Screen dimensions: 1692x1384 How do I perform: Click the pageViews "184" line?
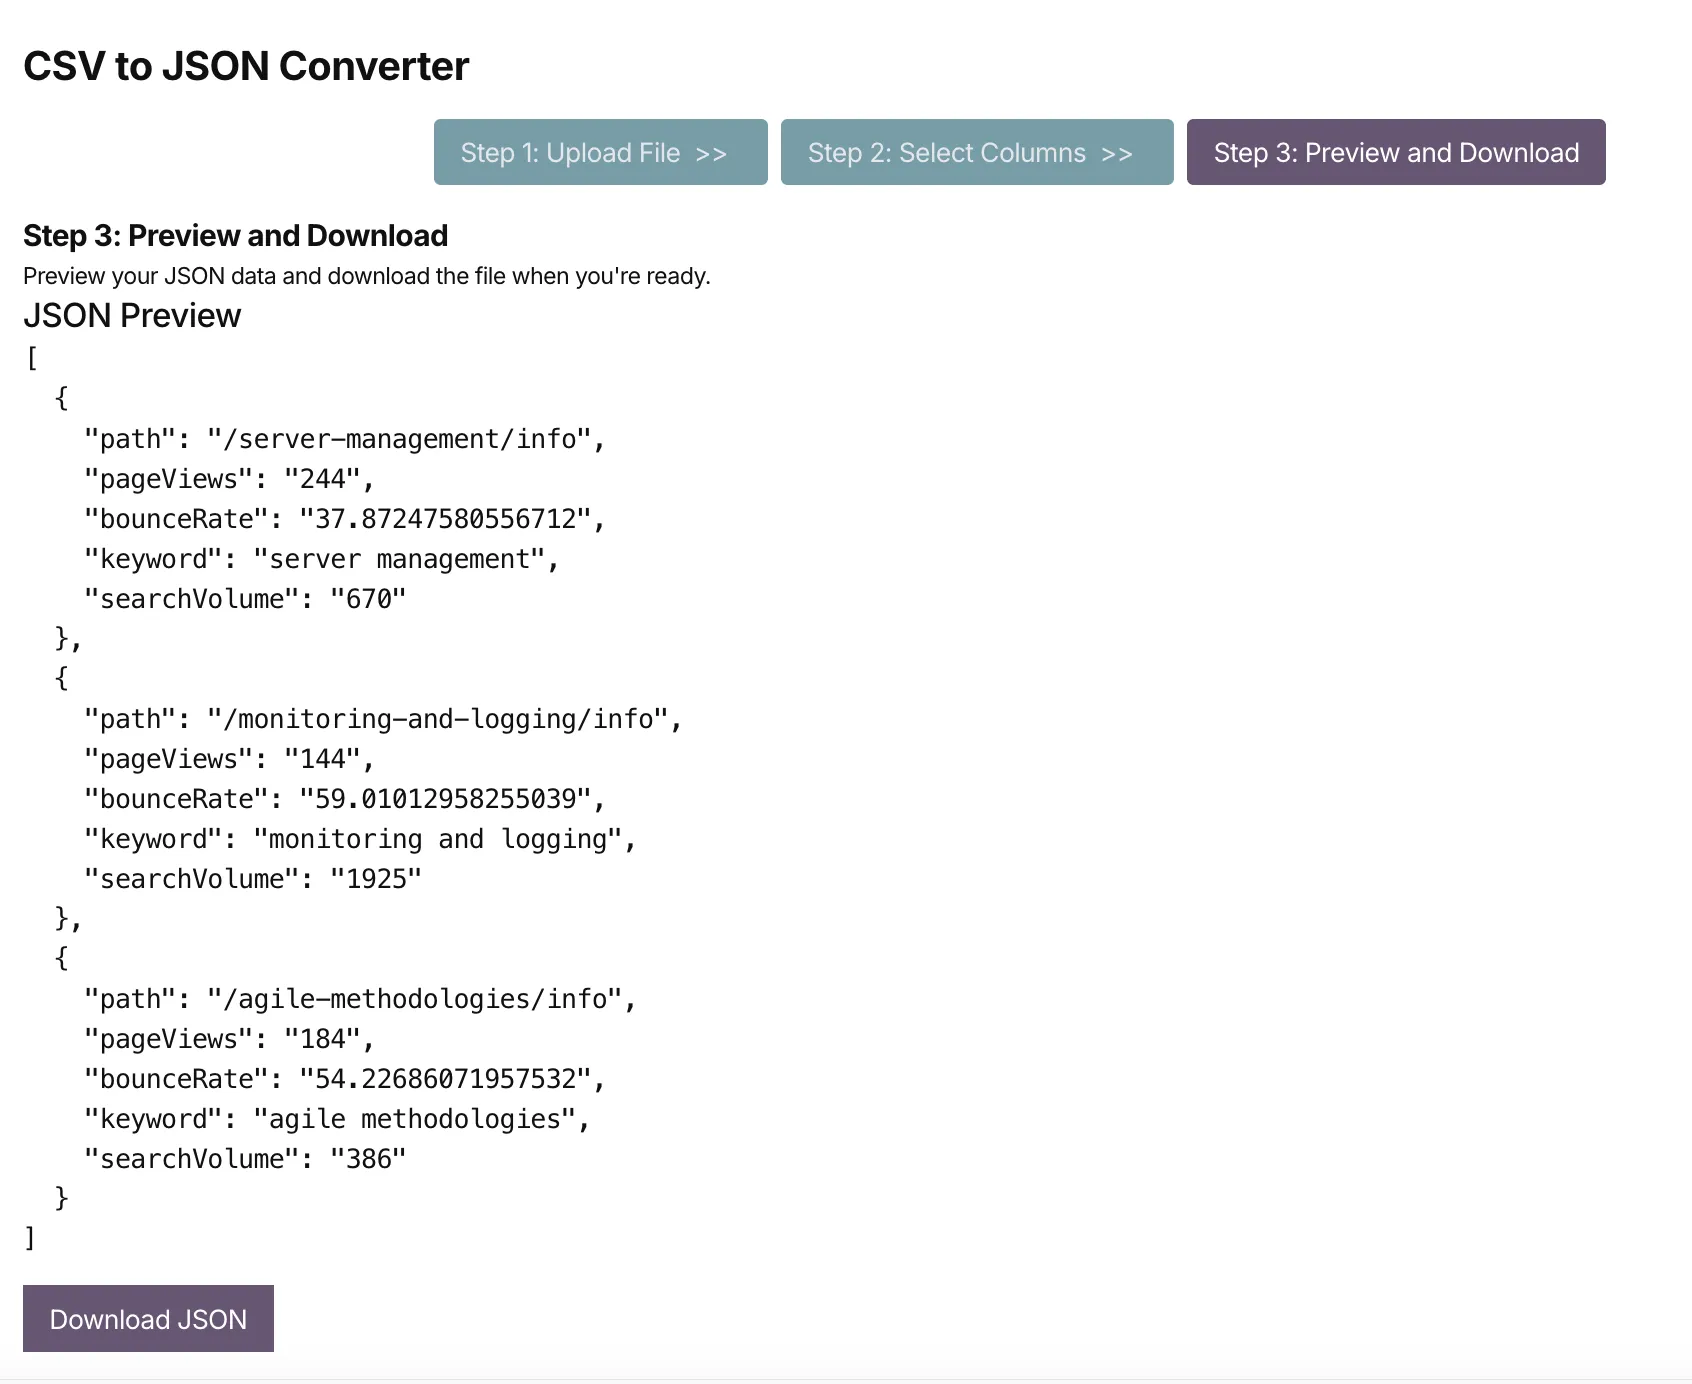point(229,1039)
